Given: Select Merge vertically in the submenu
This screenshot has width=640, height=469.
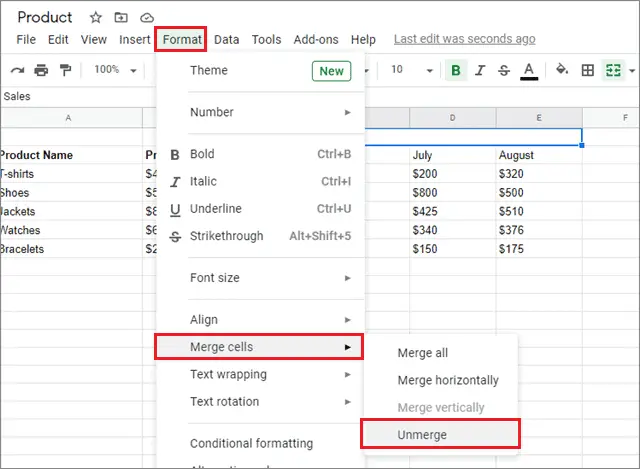Looking at the screenshot, I should click(x=441, y=407).
